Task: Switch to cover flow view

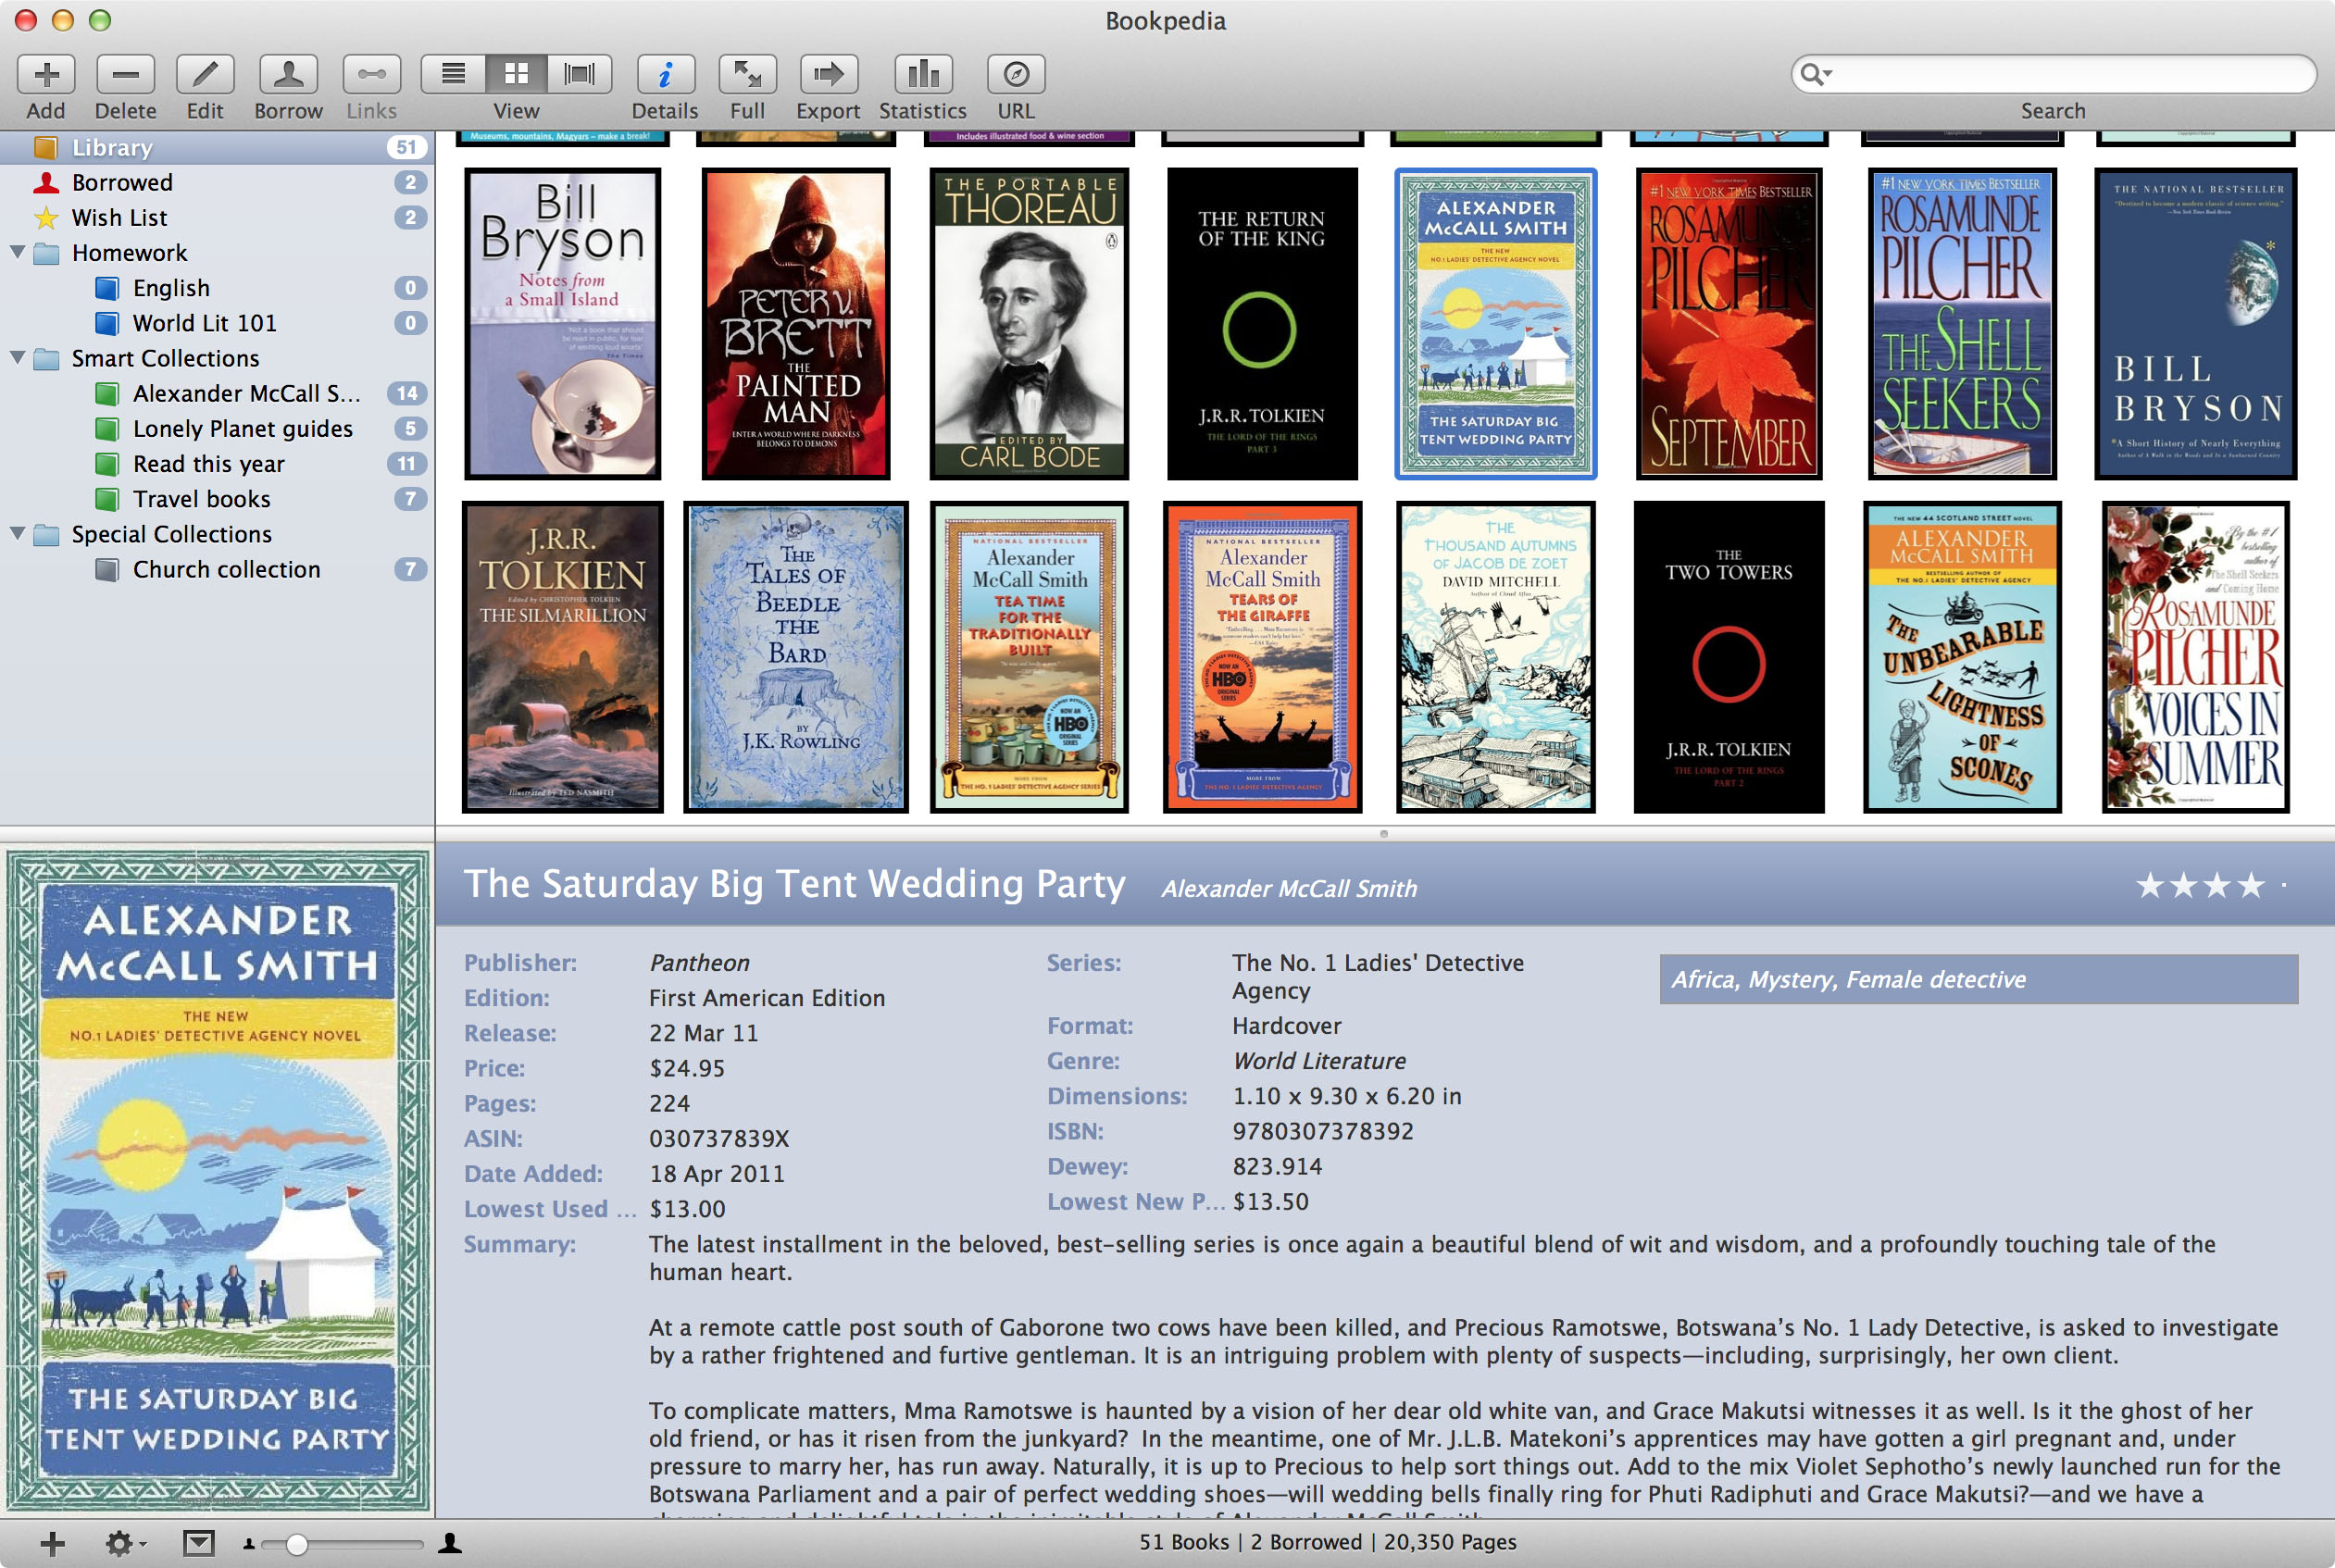Action: [x=579, y=74]
